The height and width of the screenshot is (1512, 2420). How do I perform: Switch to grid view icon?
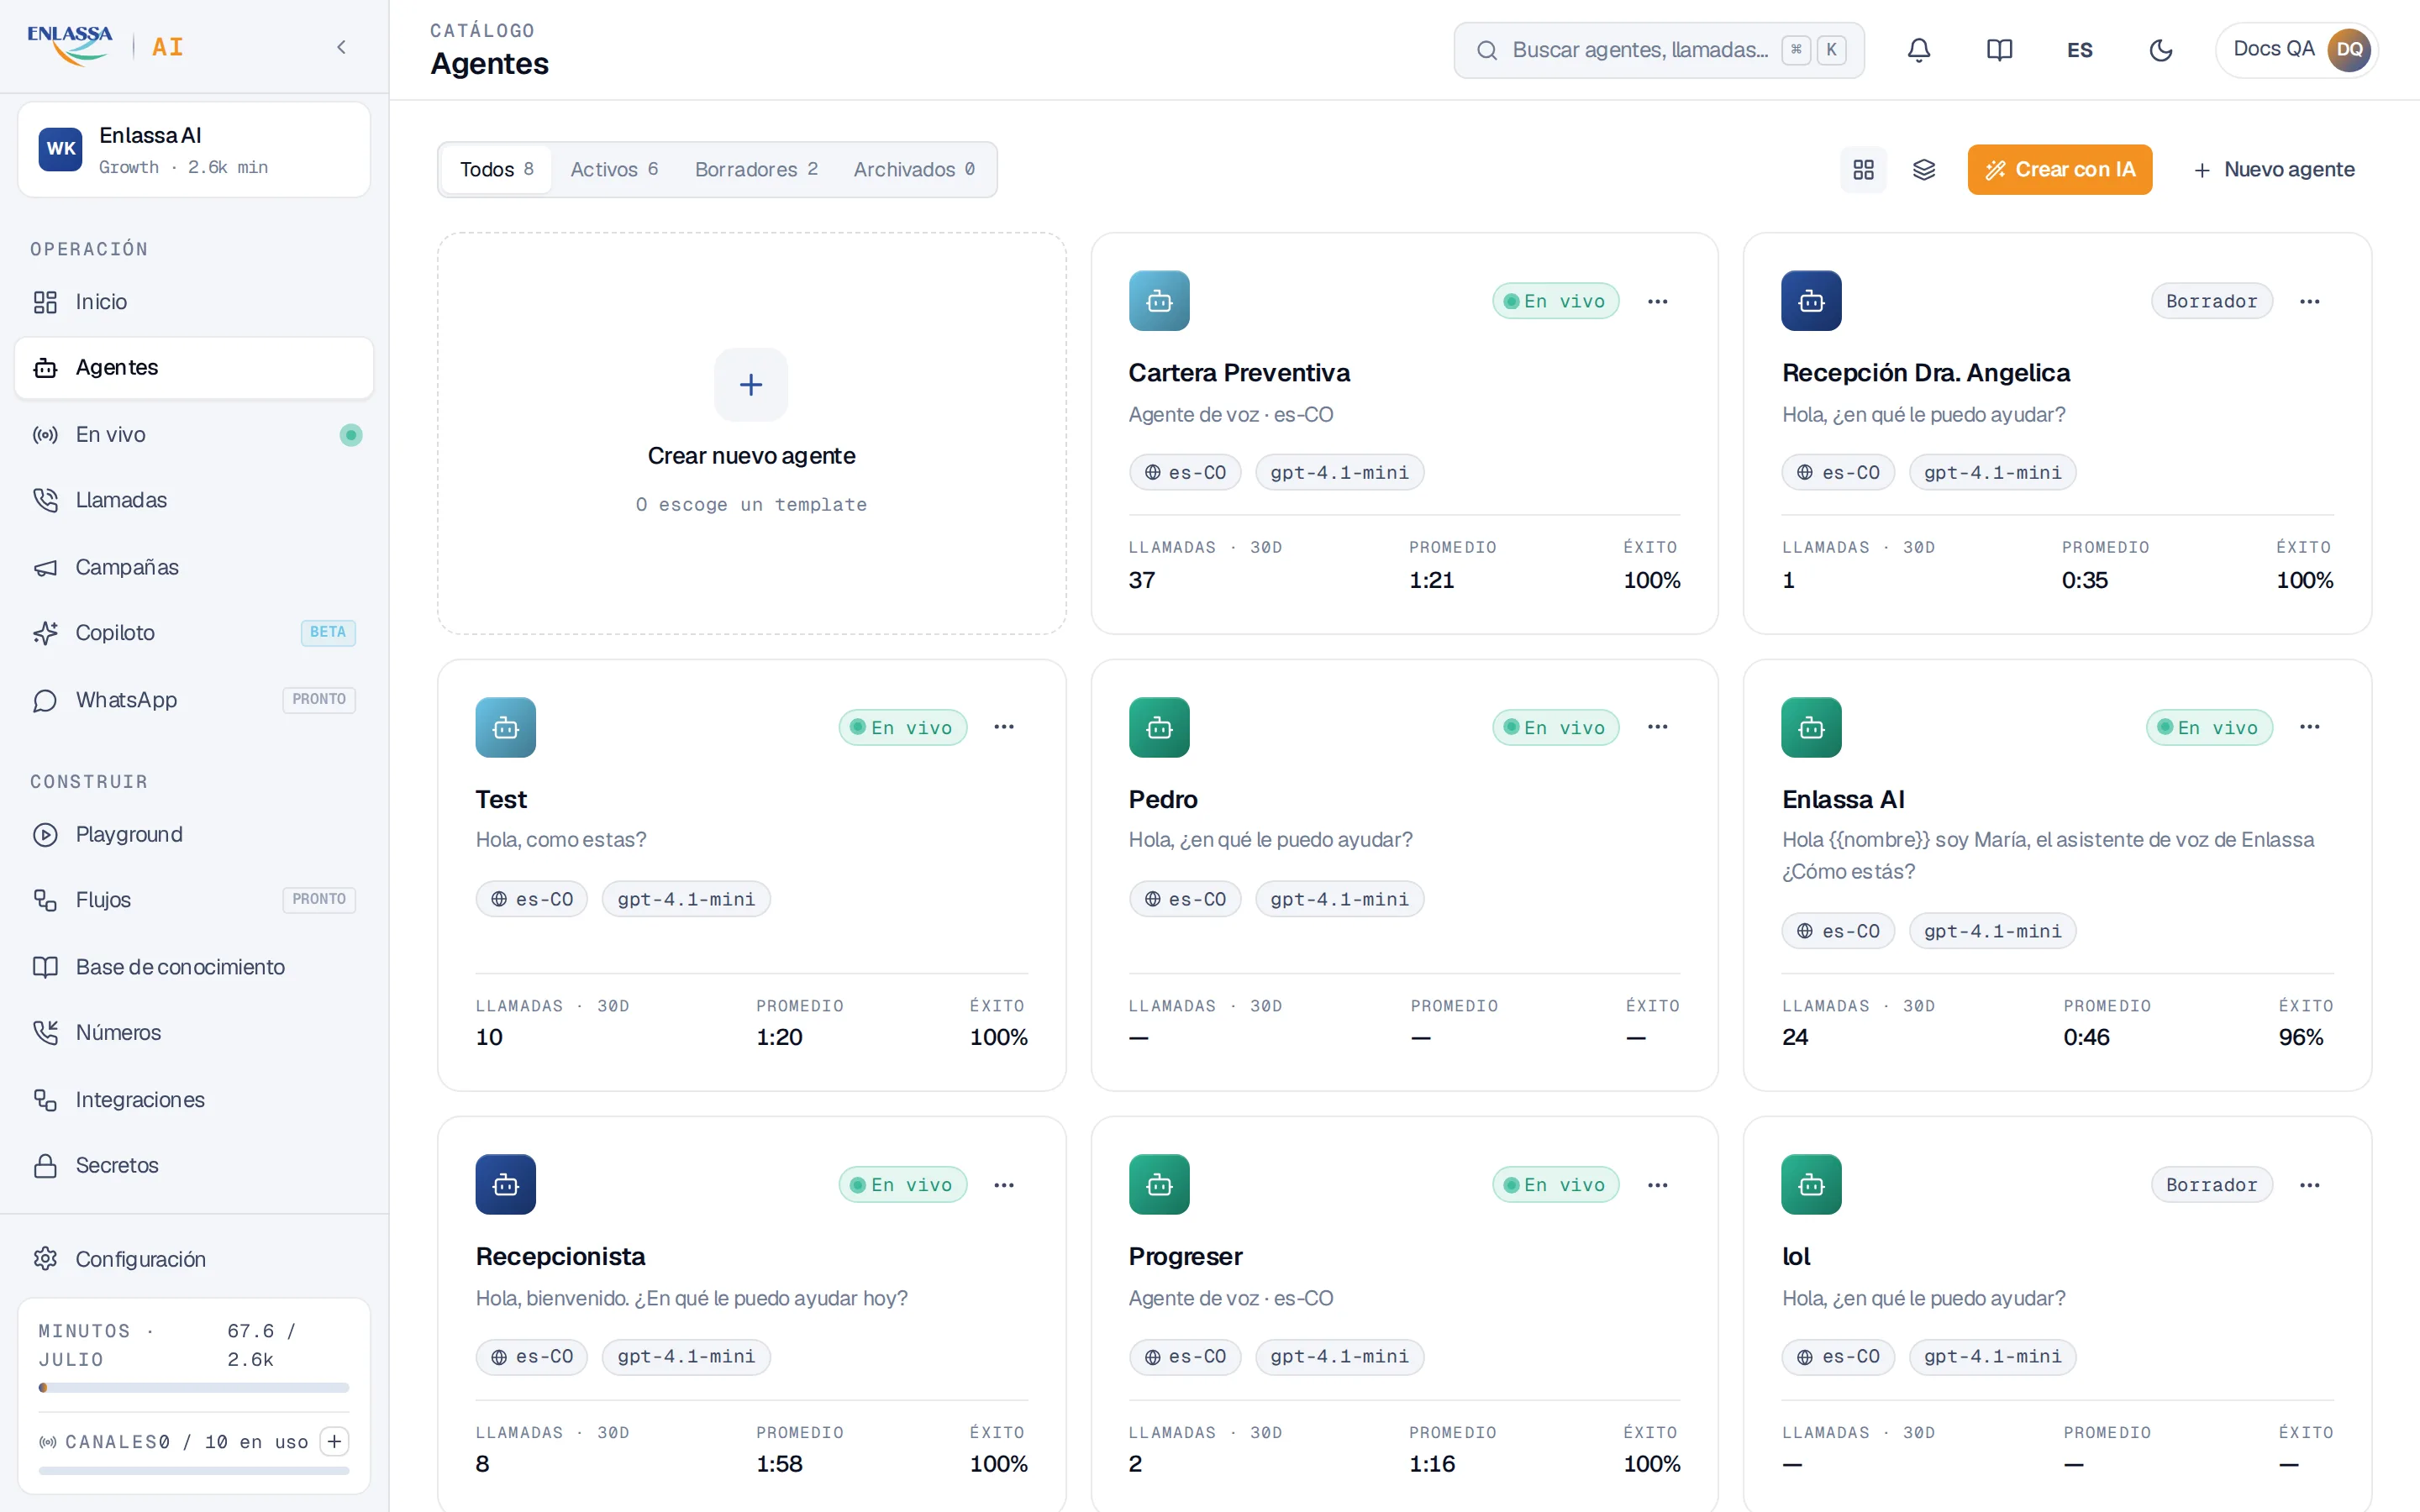tap(1863, 169)
